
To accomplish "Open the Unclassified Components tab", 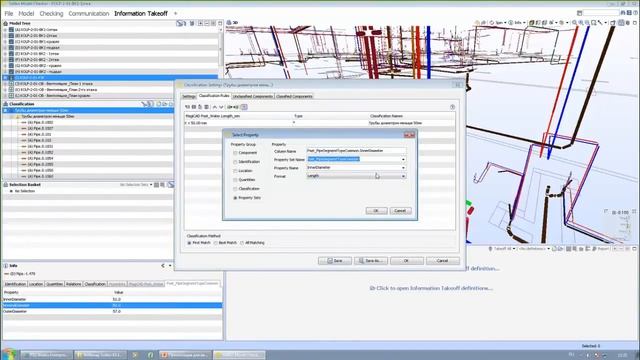I will point(253,96).
